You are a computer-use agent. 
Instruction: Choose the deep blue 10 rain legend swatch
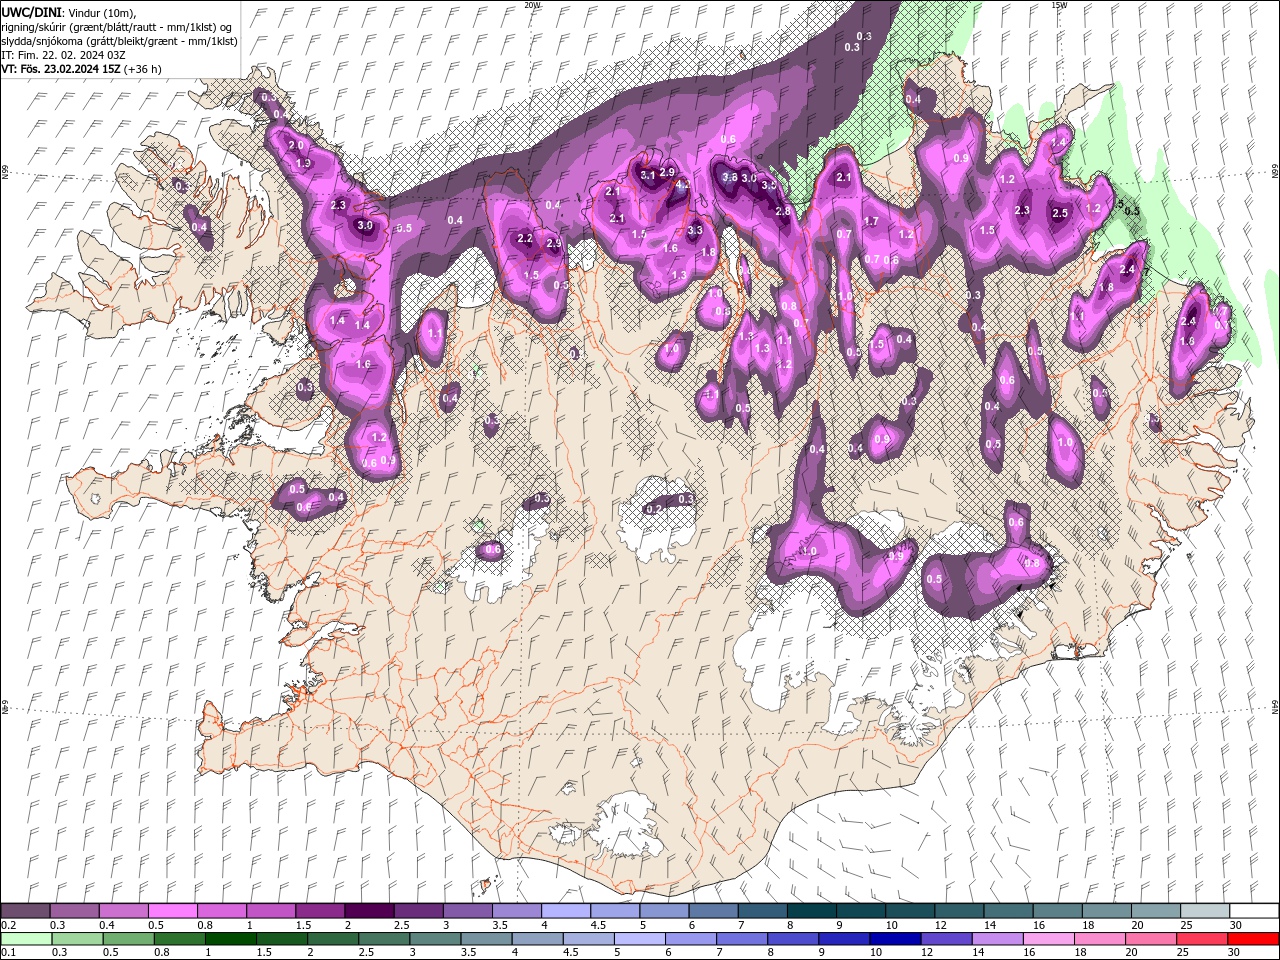[894, 939]
